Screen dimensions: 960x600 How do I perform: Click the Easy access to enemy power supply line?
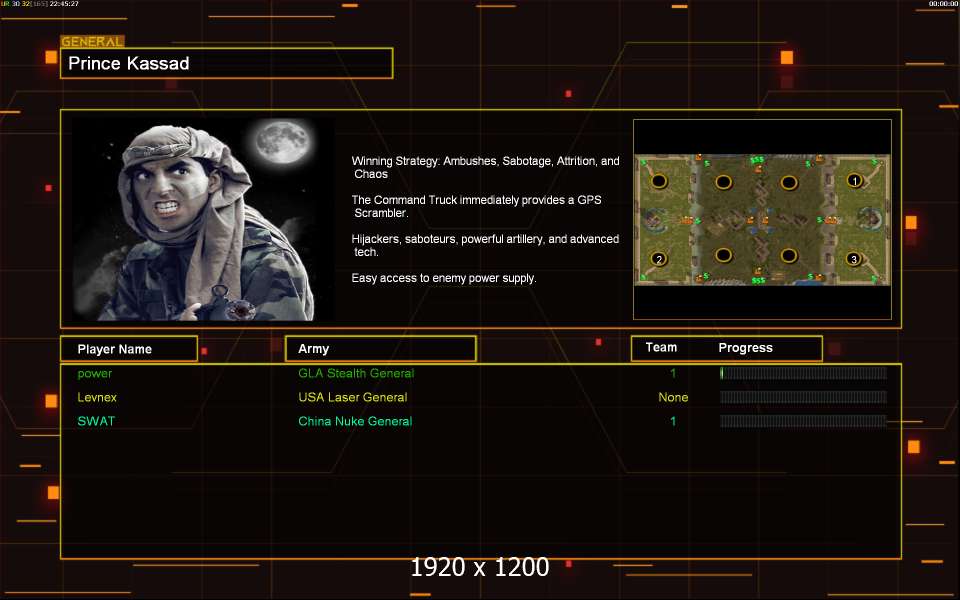tap(444, 278)
